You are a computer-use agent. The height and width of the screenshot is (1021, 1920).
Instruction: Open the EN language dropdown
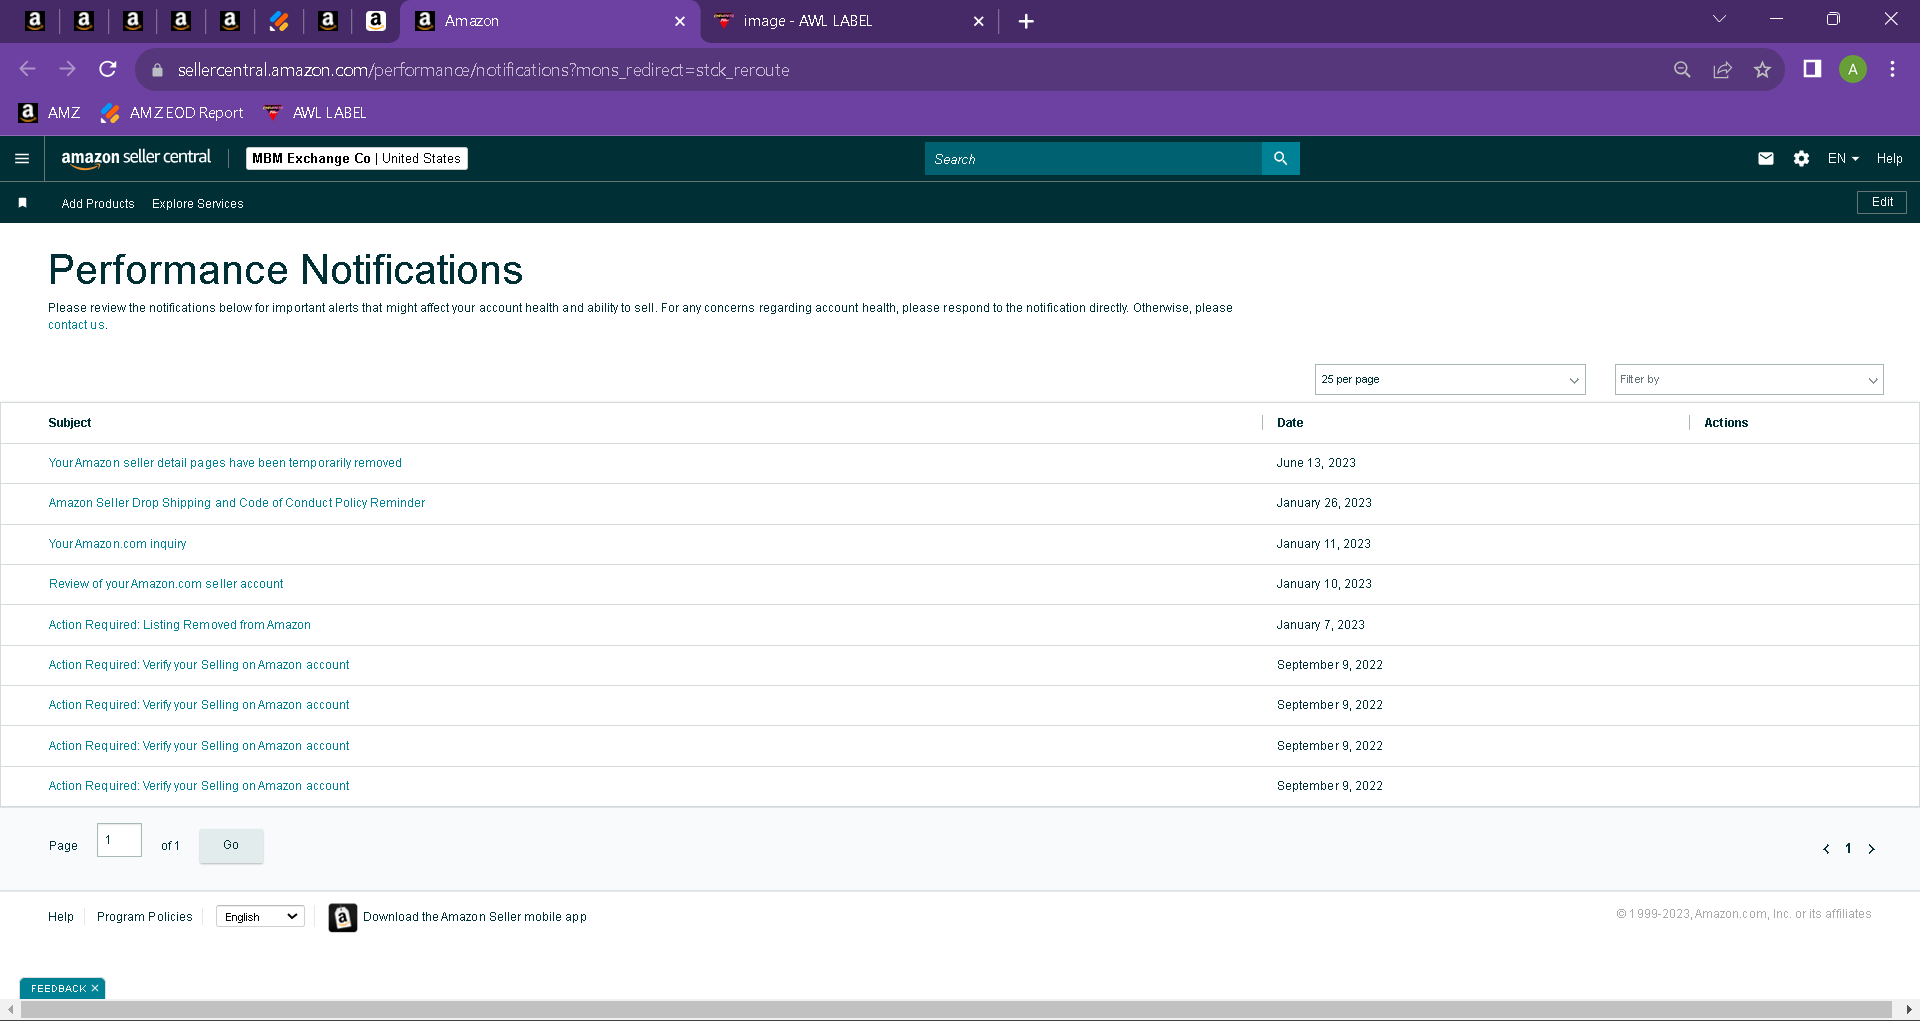click(1843, 158)
